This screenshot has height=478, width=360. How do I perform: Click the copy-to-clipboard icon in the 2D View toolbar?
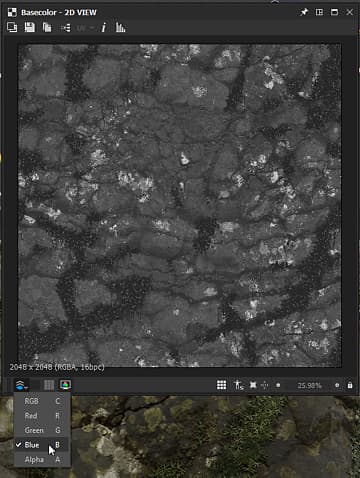(12, 27)
